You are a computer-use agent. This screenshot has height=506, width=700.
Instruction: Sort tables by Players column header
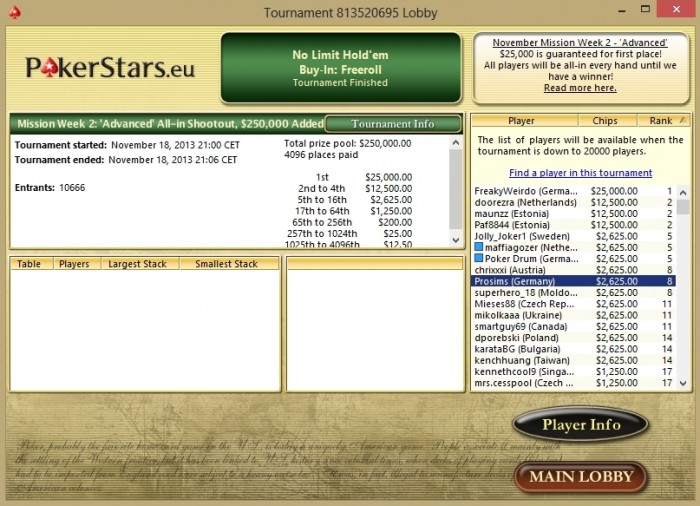[x=77, y=264]
